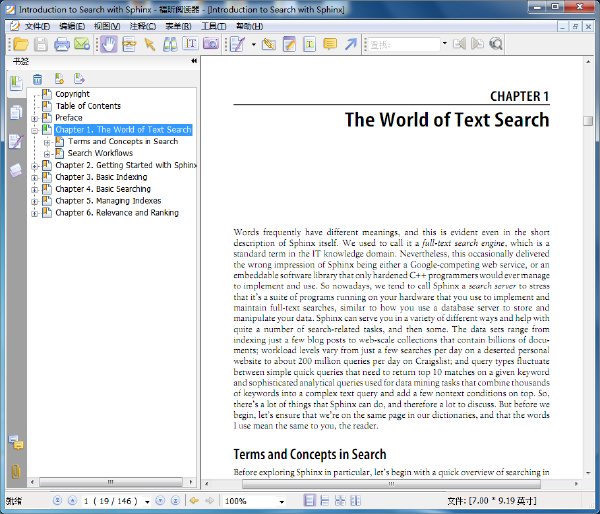The height and width of the screenshot is (514, 600).
Task: Click the third bookmark icon with arrow
Action: click(79, 79)
